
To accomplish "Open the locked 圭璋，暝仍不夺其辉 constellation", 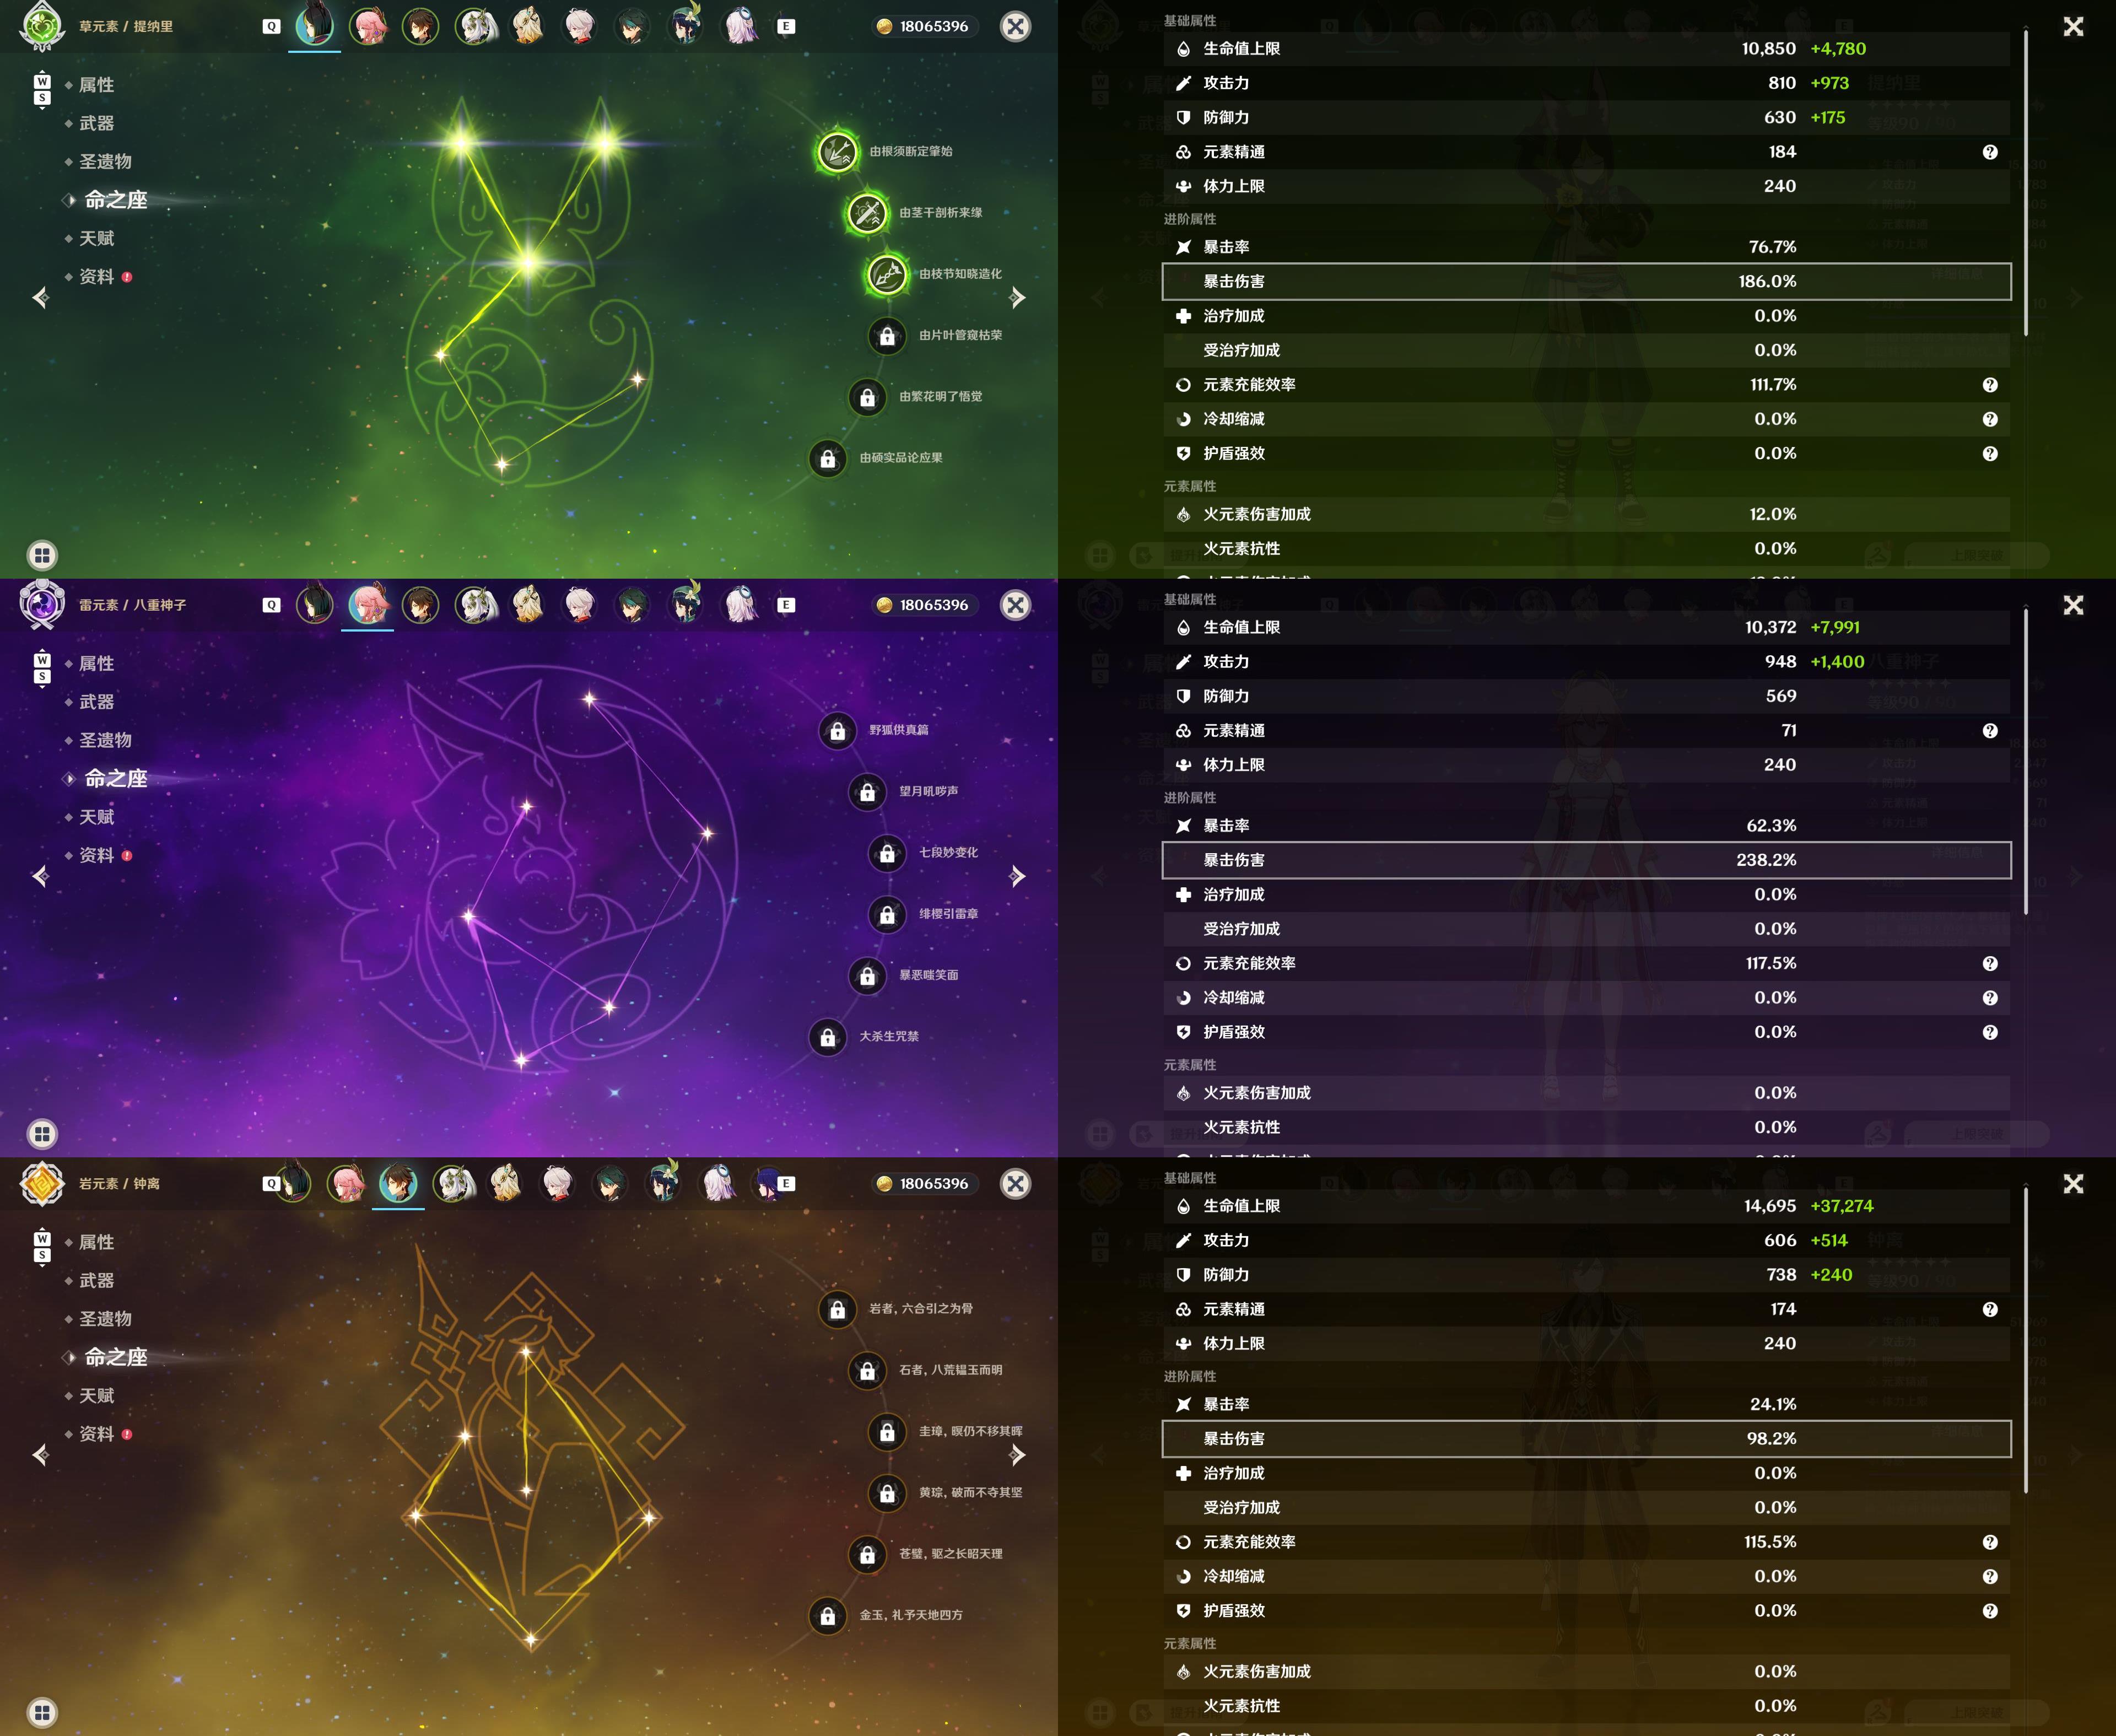I will pos(887,1432).
